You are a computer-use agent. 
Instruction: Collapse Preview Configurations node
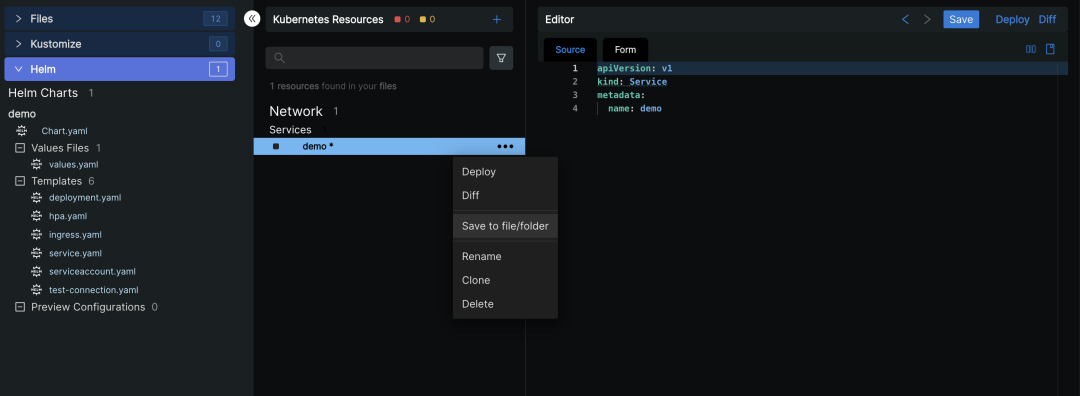pos(20,307)
